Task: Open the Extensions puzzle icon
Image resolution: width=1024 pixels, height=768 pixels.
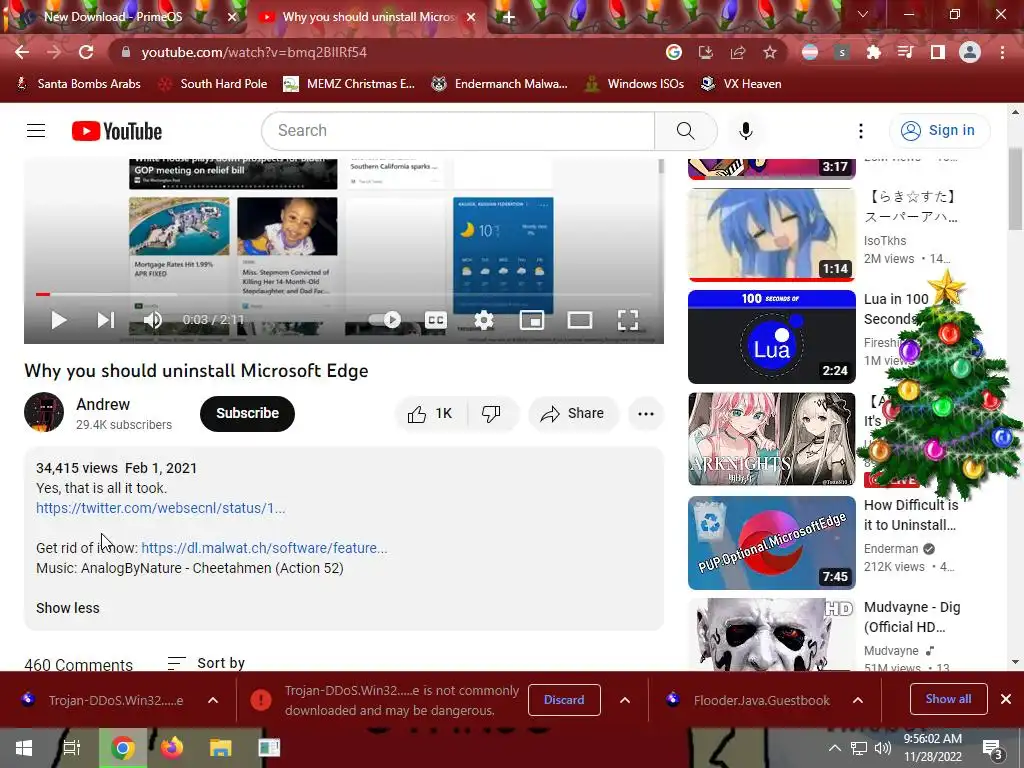Action: [x=874, y=52]
